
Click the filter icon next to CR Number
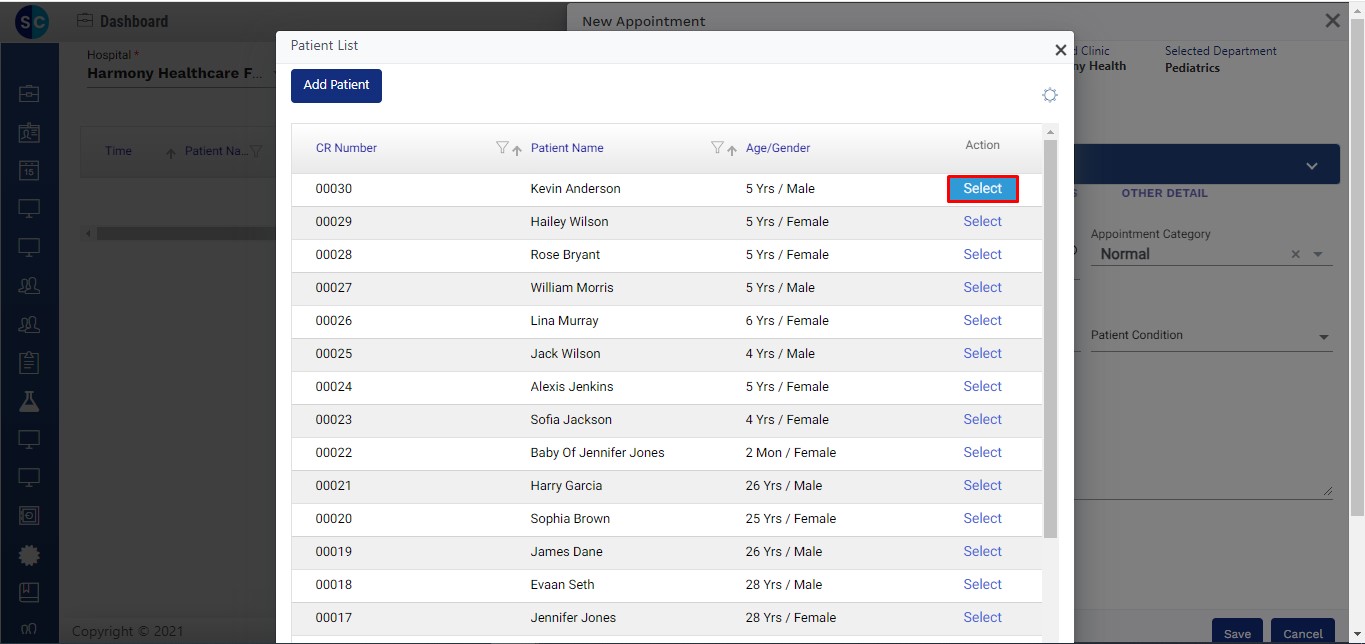pos(503,148)
